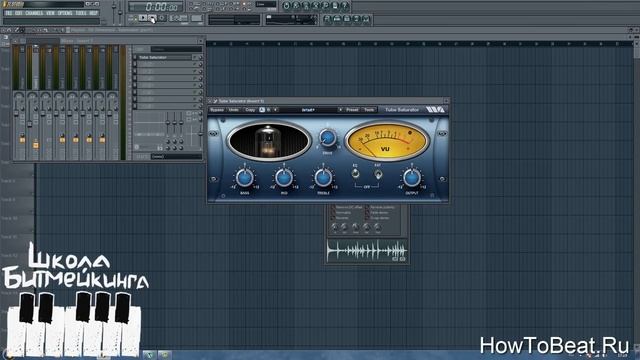Click the Waves logo in Tube Saturator
640x360 pixels.
pos(435,109)
